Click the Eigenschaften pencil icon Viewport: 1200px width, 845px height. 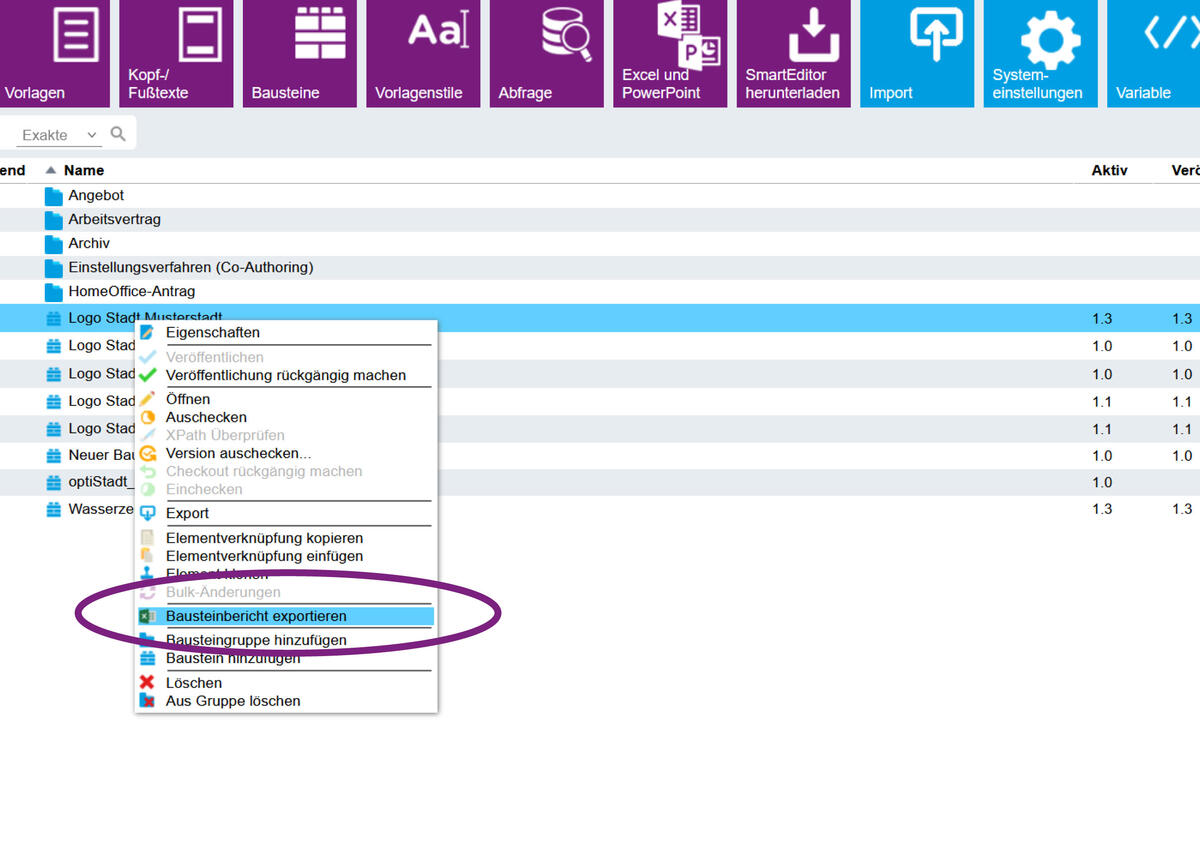click(147, 332)
